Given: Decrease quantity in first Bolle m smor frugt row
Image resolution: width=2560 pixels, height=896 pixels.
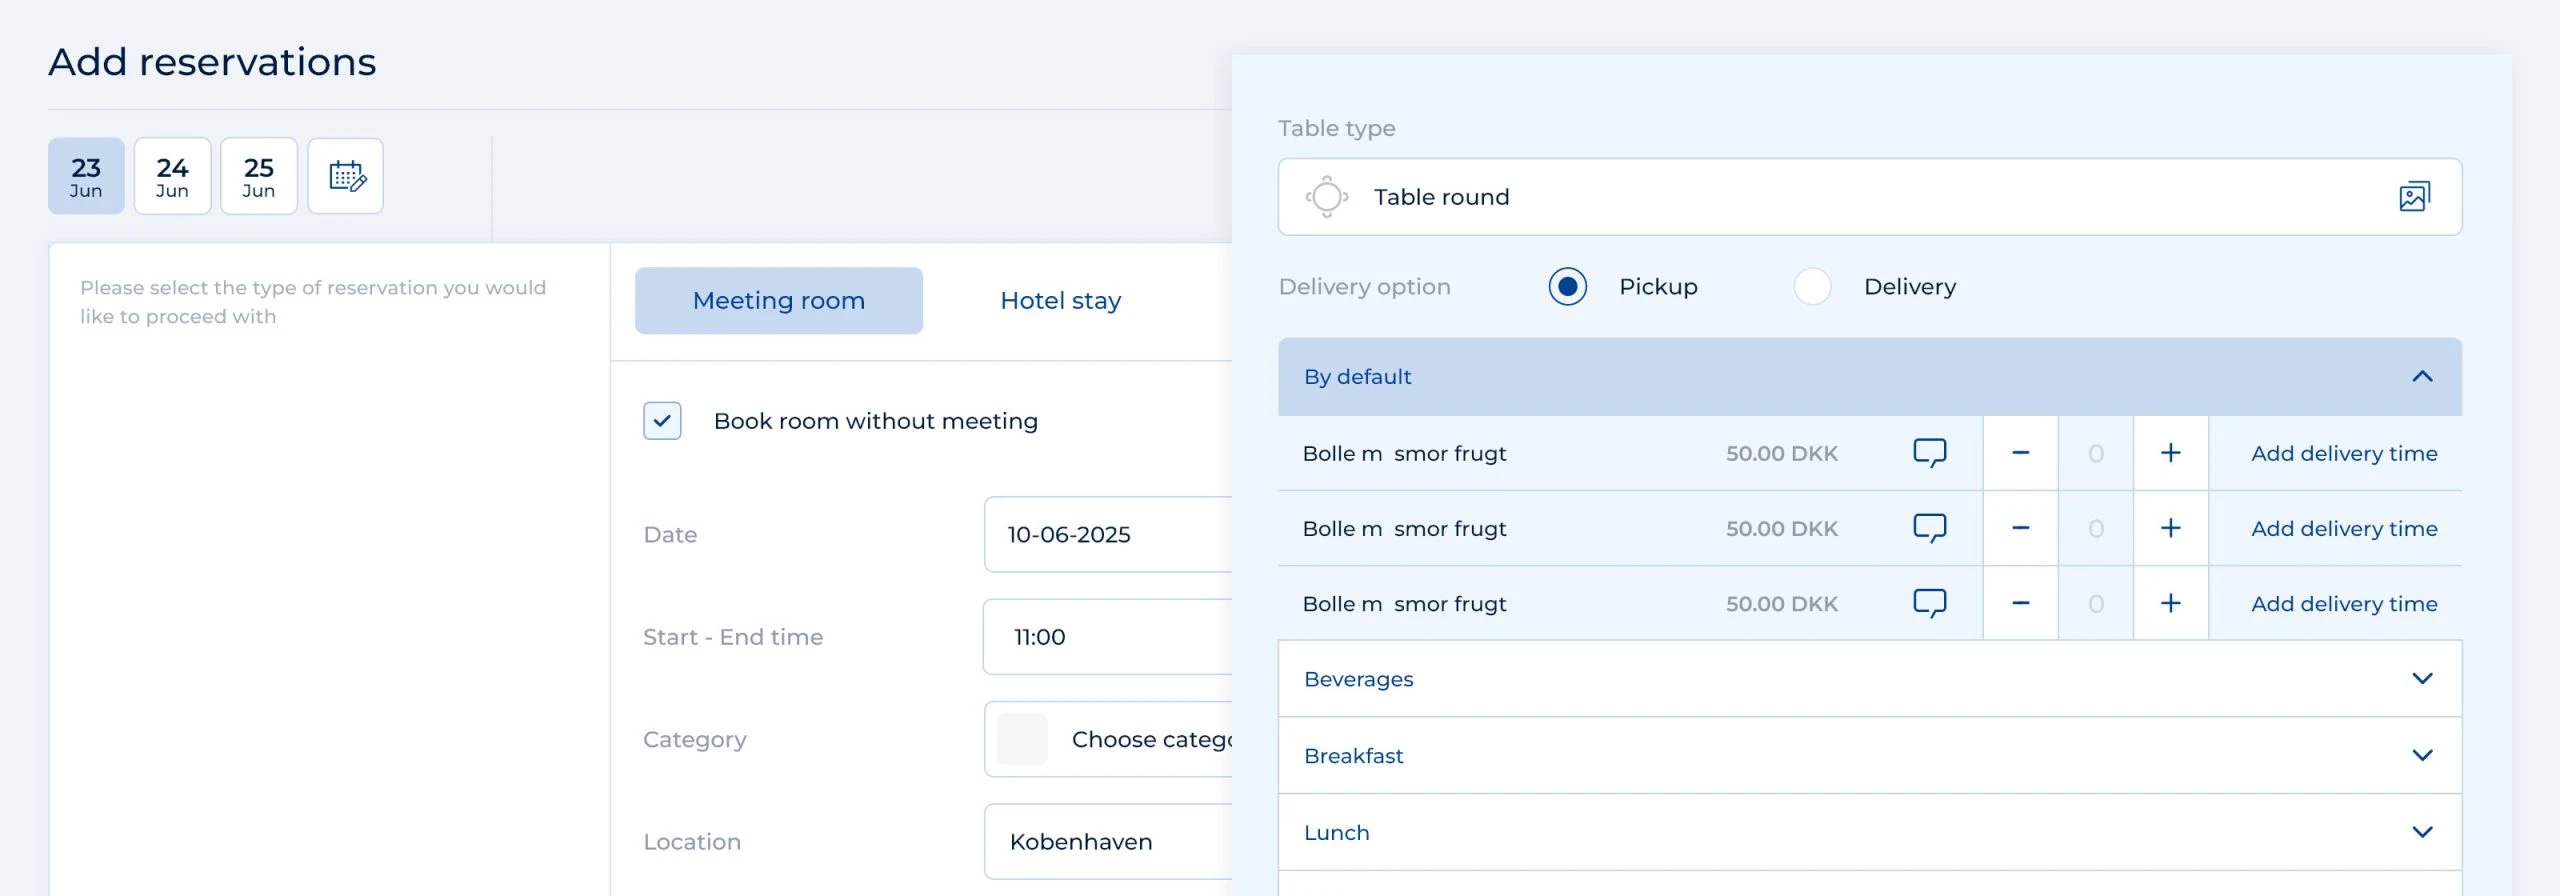Looking at the screenshot, I should [2020, 453].
